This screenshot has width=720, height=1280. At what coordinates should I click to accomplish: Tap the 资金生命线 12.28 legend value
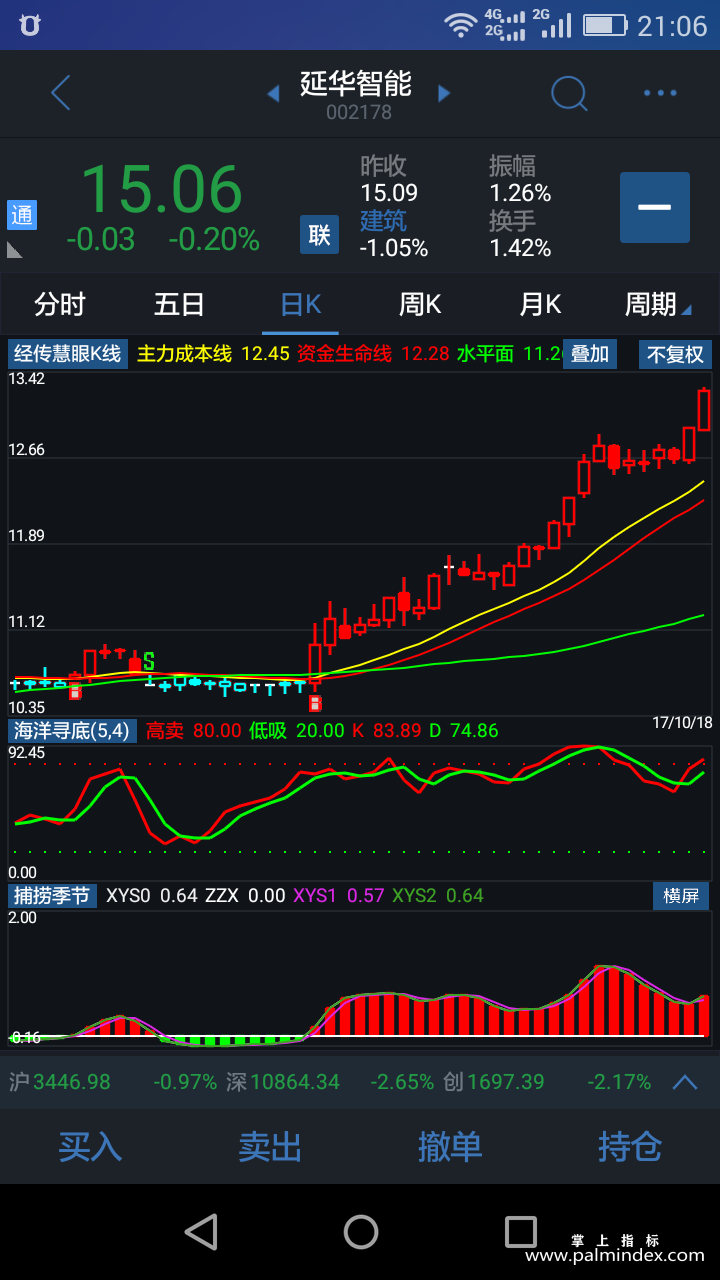pyautogui.click(x=374, y=354)
